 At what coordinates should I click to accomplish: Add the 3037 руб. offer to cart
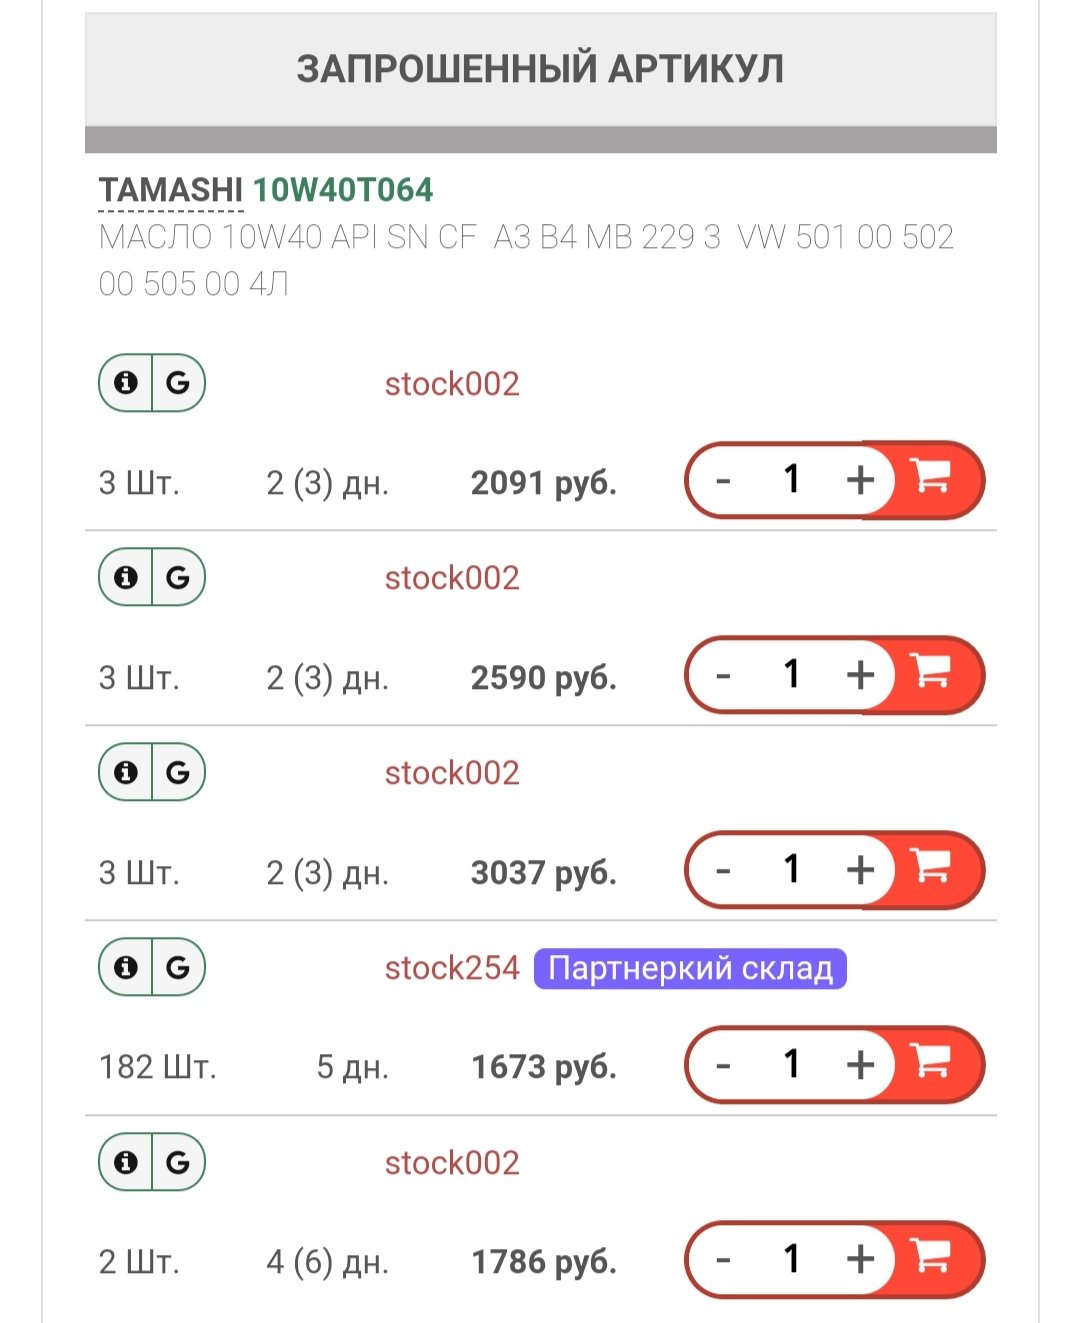point(932,870)
